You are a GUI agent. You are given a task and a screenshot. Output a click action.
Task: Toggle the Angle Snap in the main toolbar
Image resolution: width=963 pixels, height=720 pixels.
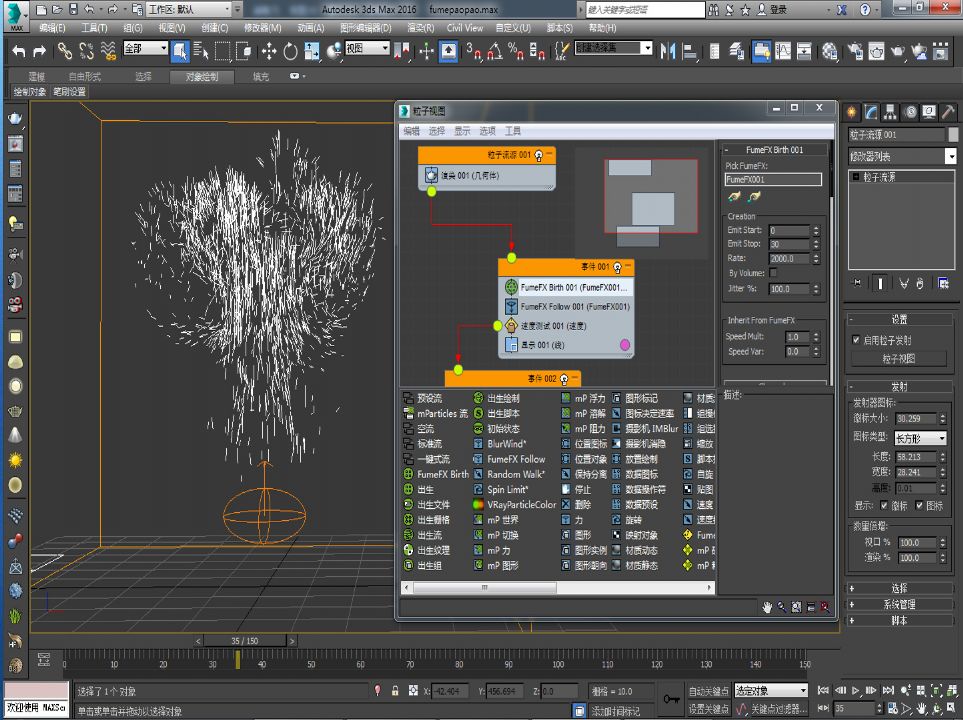(x=494, y=51)
